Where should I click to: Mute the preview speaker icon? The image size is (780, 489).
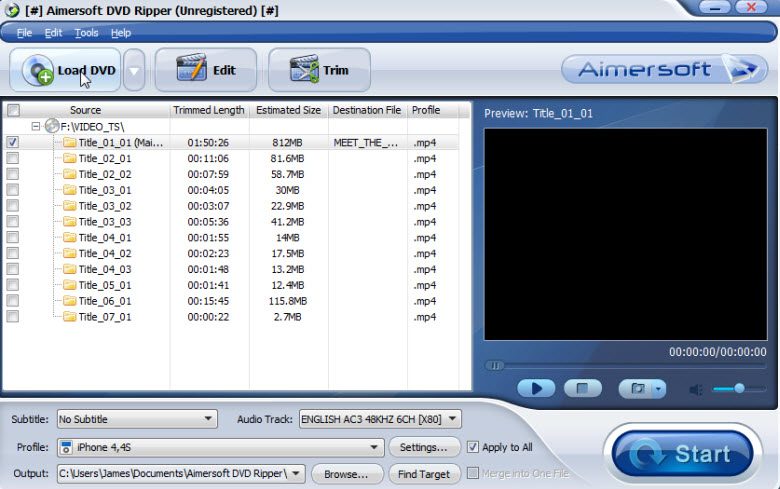[696, 390]
